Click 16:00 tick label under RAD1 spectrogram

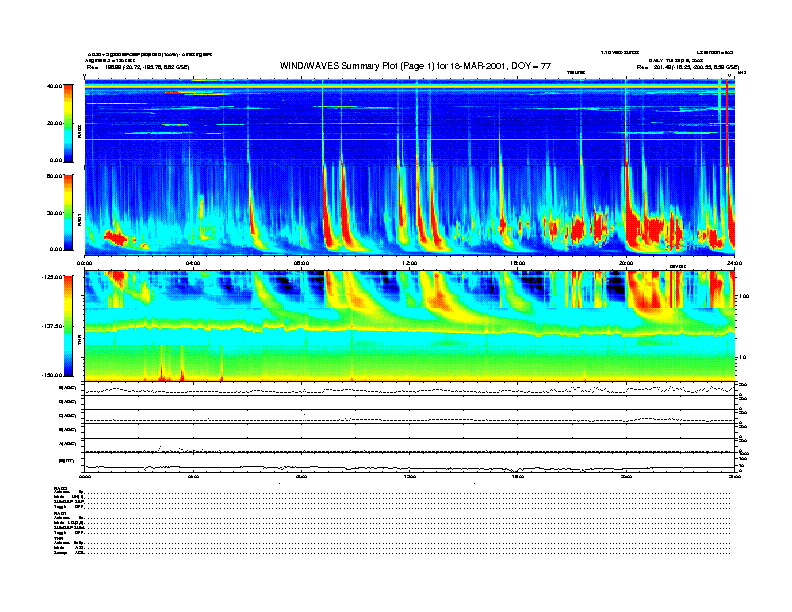pos(518,263)
